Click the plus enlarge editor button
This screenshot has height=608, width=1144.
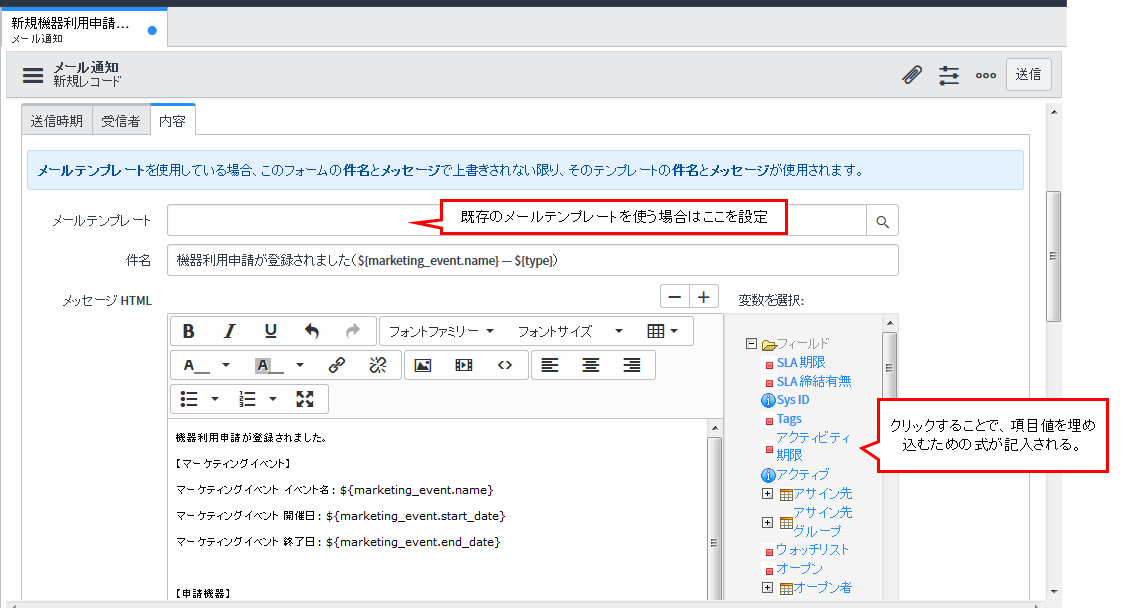(x=703, y=297)
